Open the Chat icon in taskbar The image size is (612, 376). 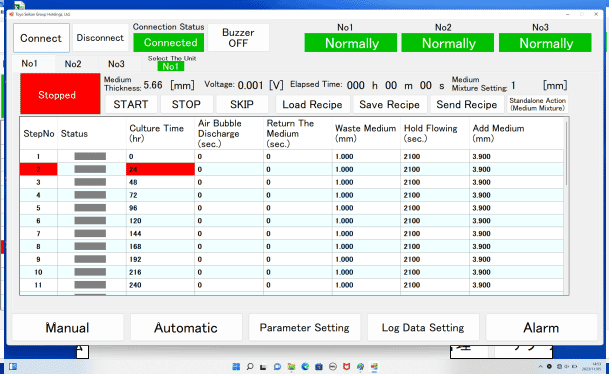pyautogui.click(x=278, y=367)
